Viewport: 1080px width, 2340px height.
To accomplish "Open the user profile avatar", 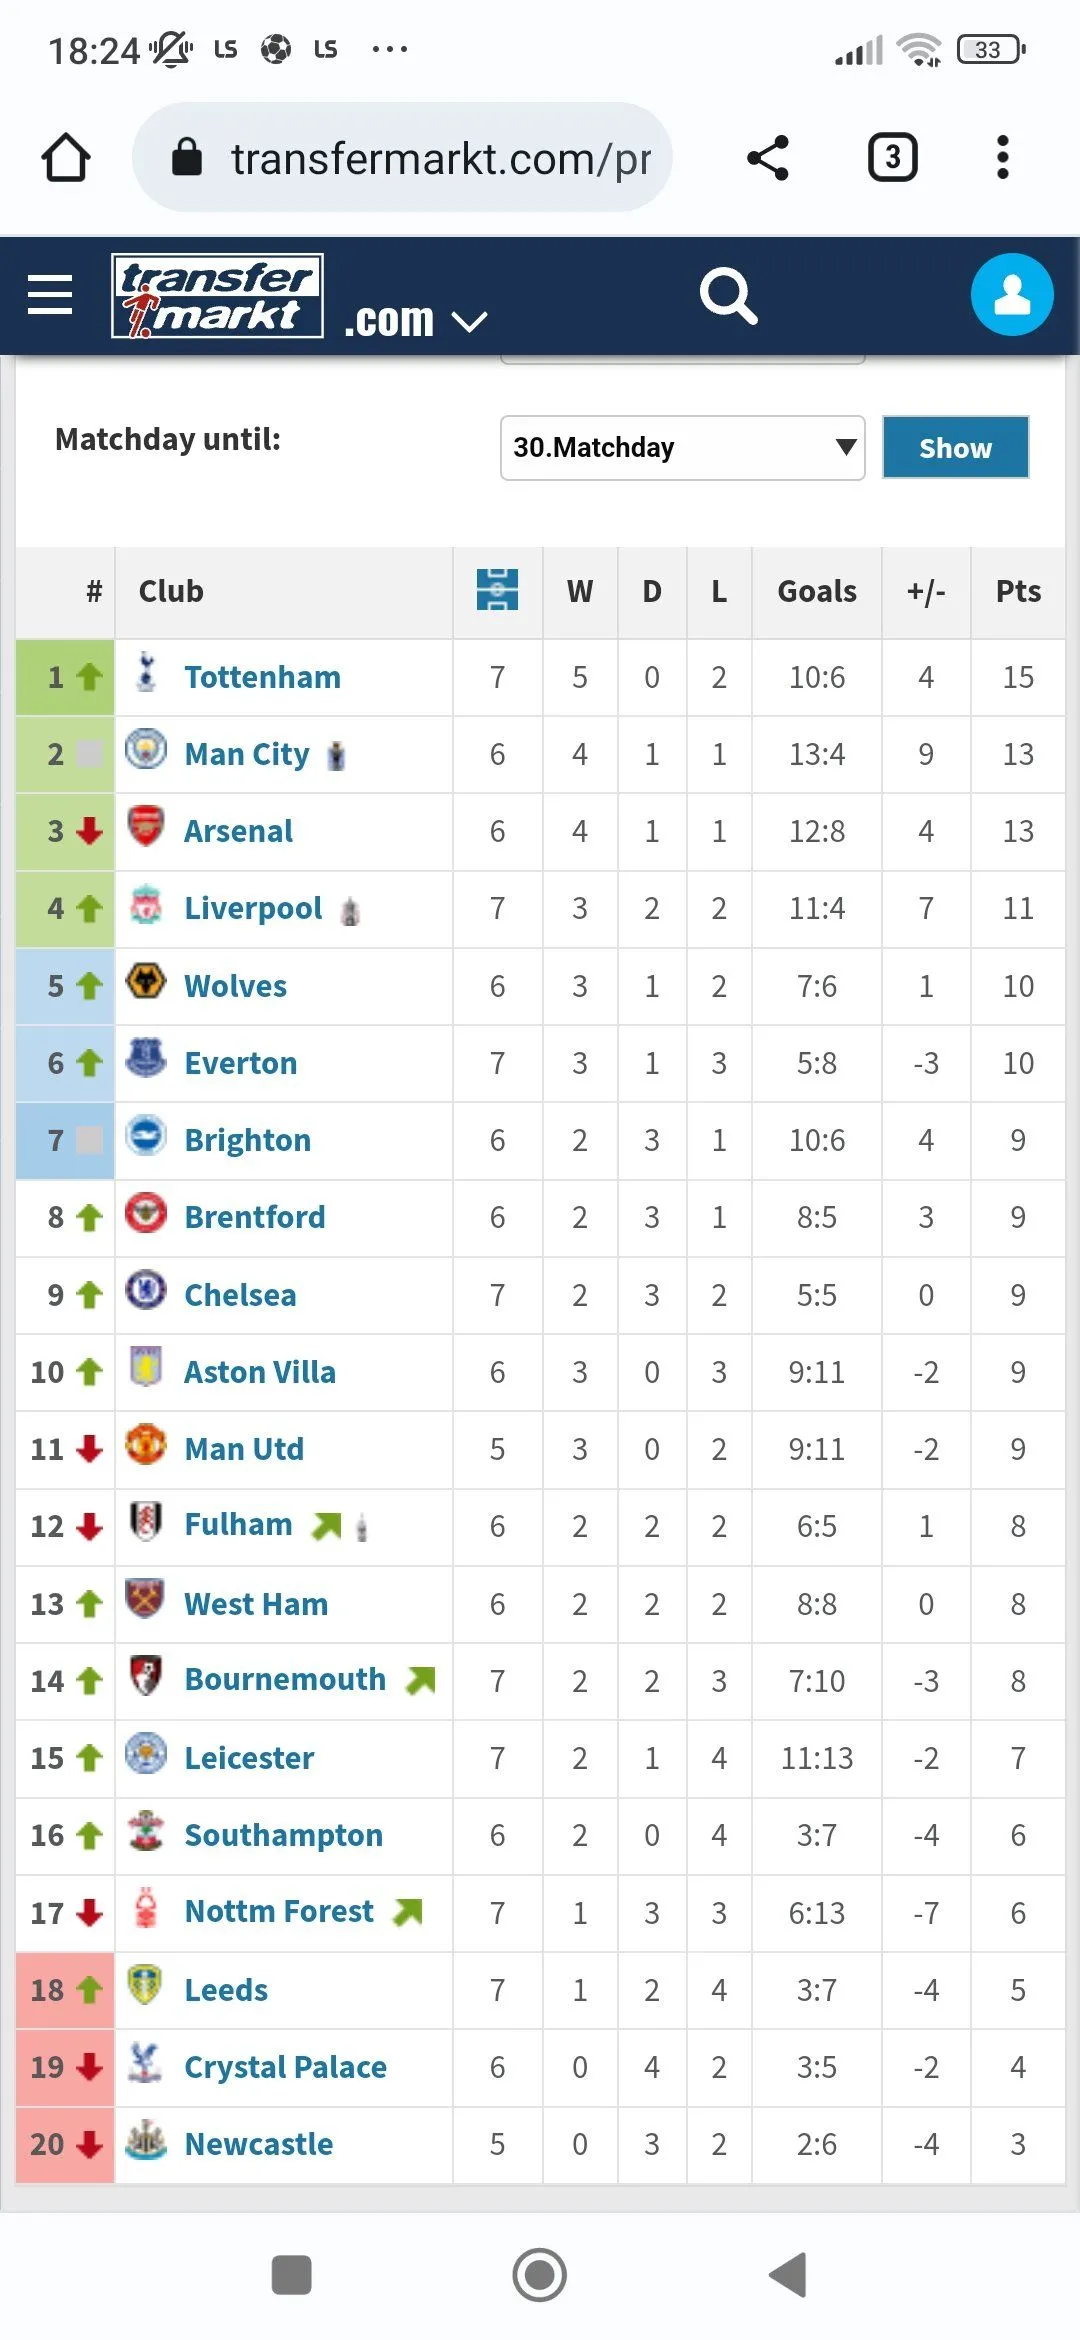I will (1011, 295).
